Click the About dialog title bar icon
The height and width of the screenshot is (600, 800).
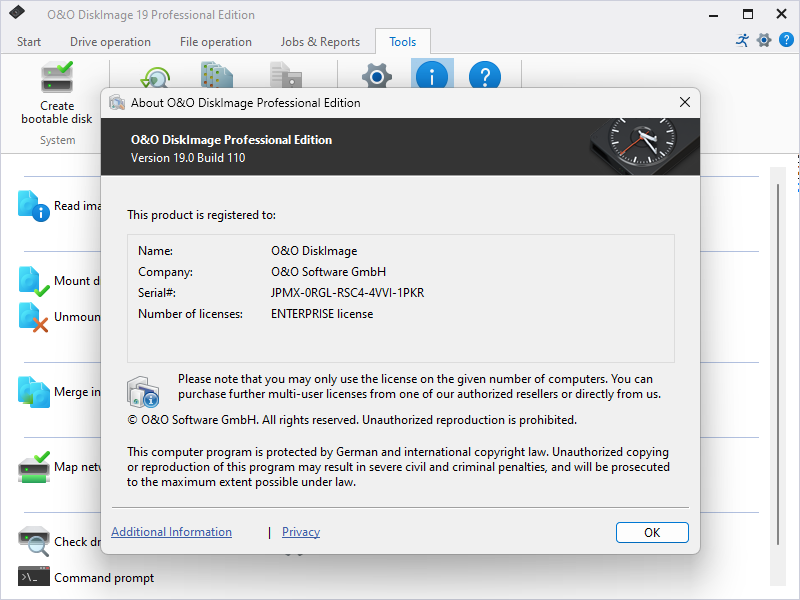pyautogui.click(x=117, y=103)
